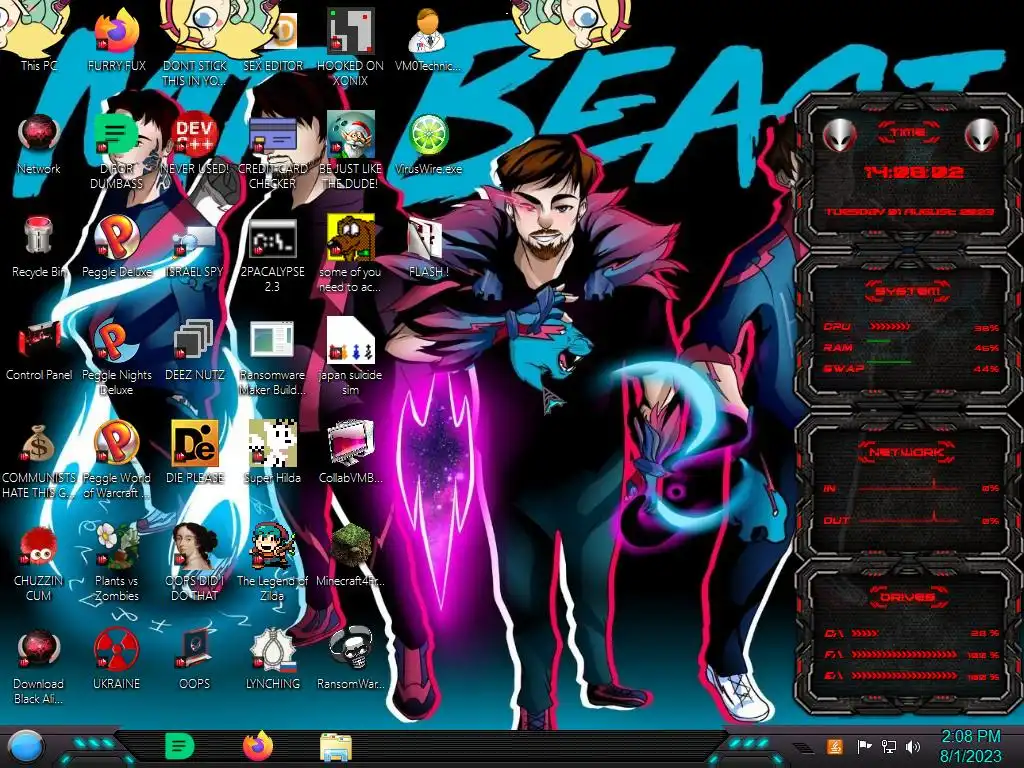1024x768 pixels.
Task: Click the RAM usage row in widget
Action: (x=911, y=347)
